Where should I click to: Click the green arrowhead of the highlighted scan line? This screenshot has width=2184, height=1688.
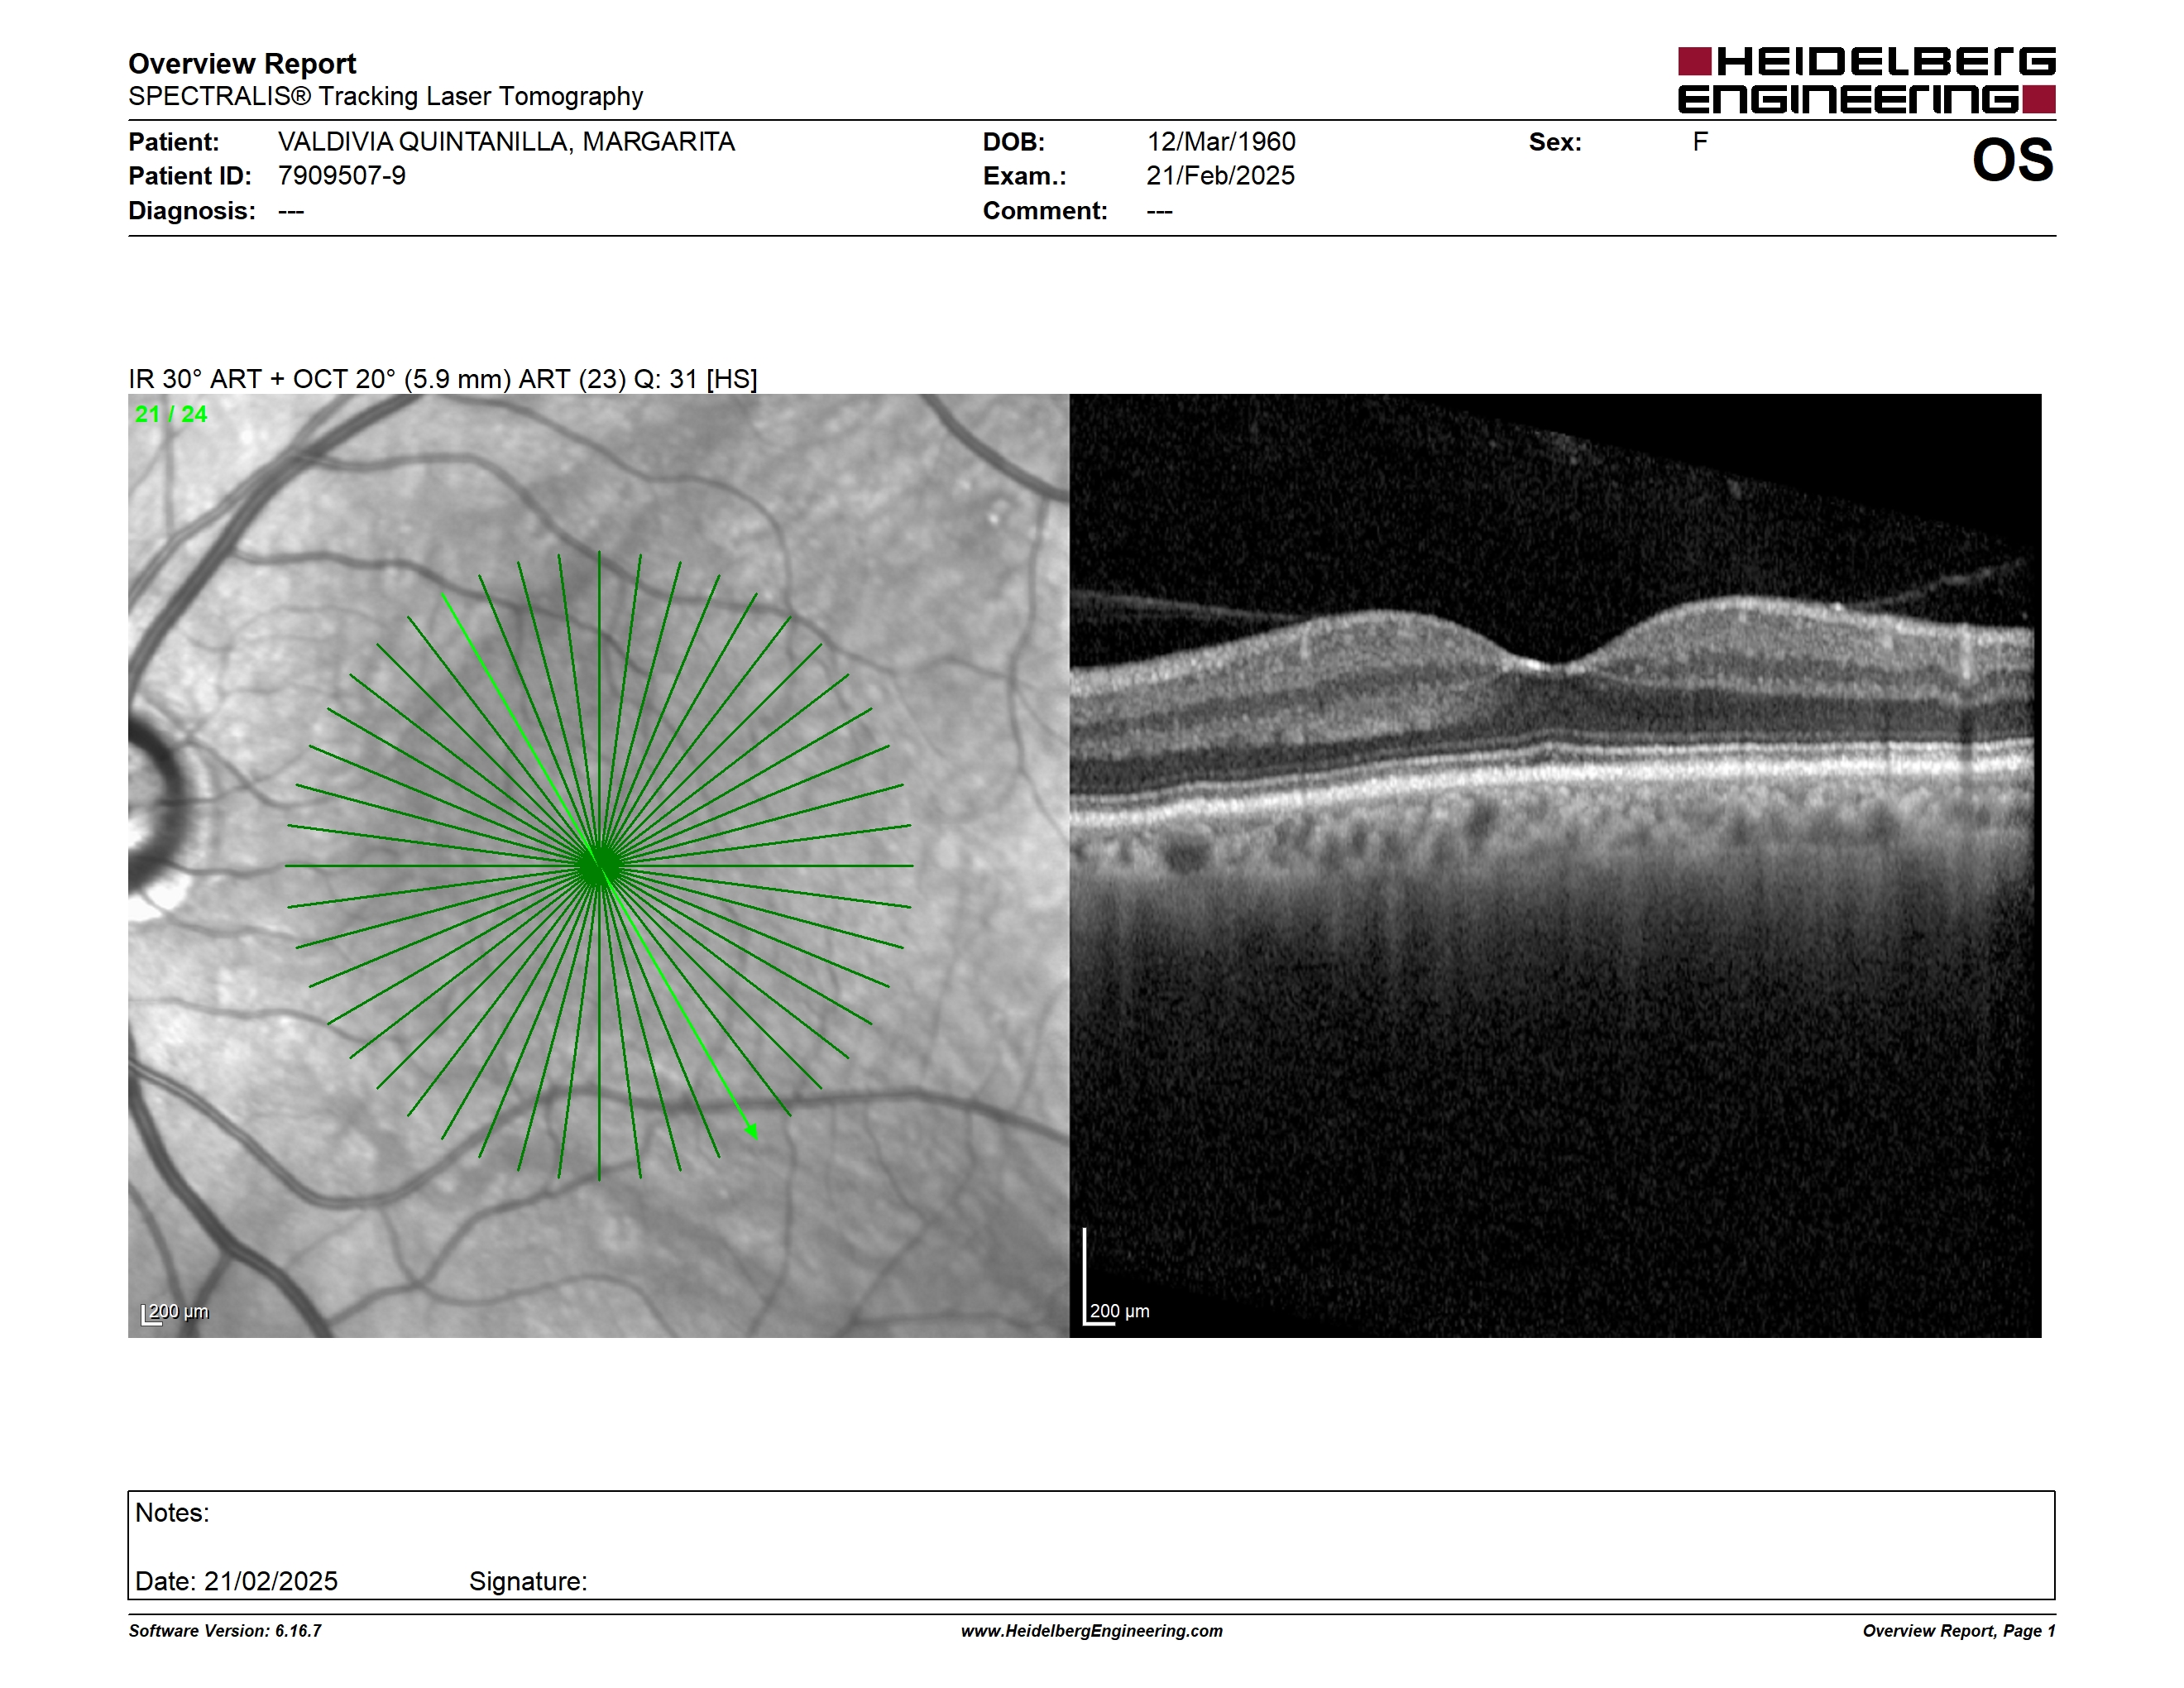click(x=752, y=1131)
